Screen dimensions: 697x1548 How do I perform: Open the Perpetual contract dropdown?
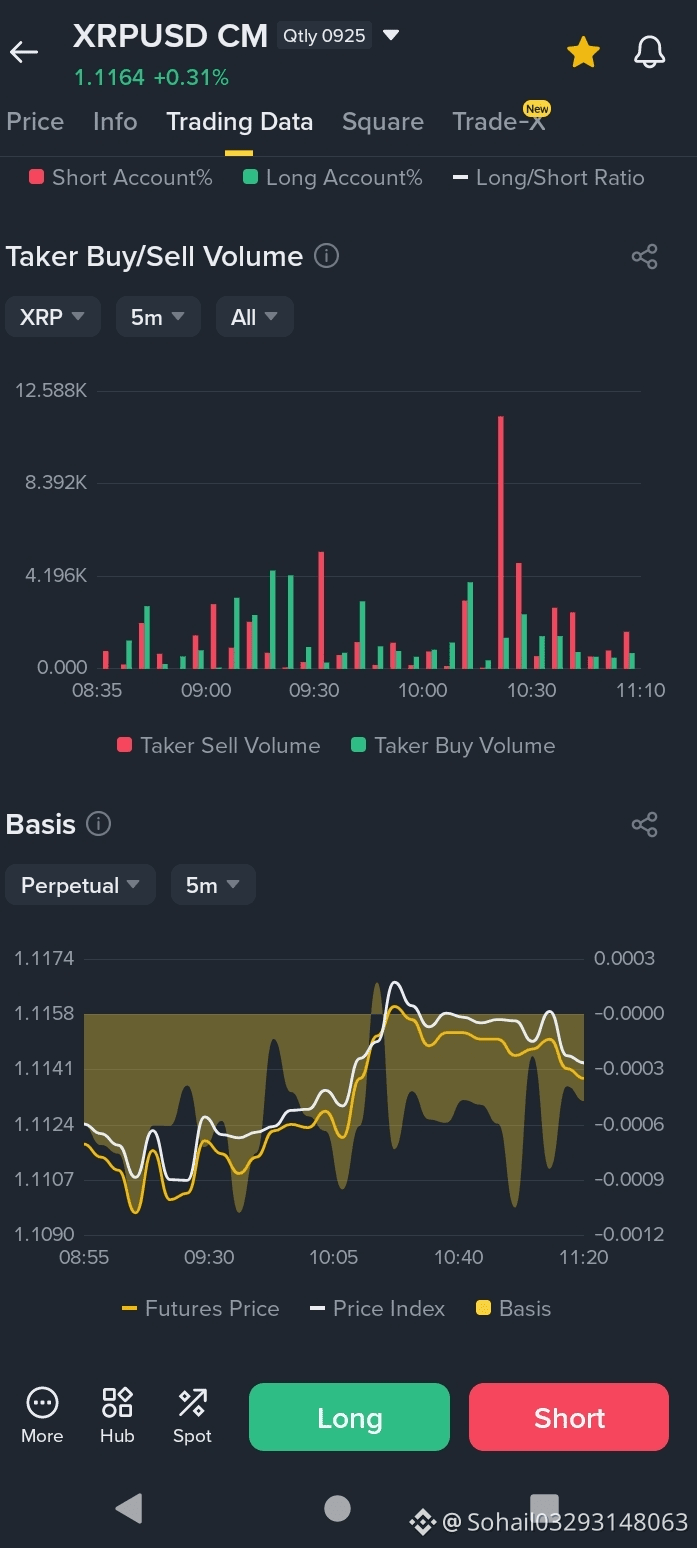click(x=81, y=885)
